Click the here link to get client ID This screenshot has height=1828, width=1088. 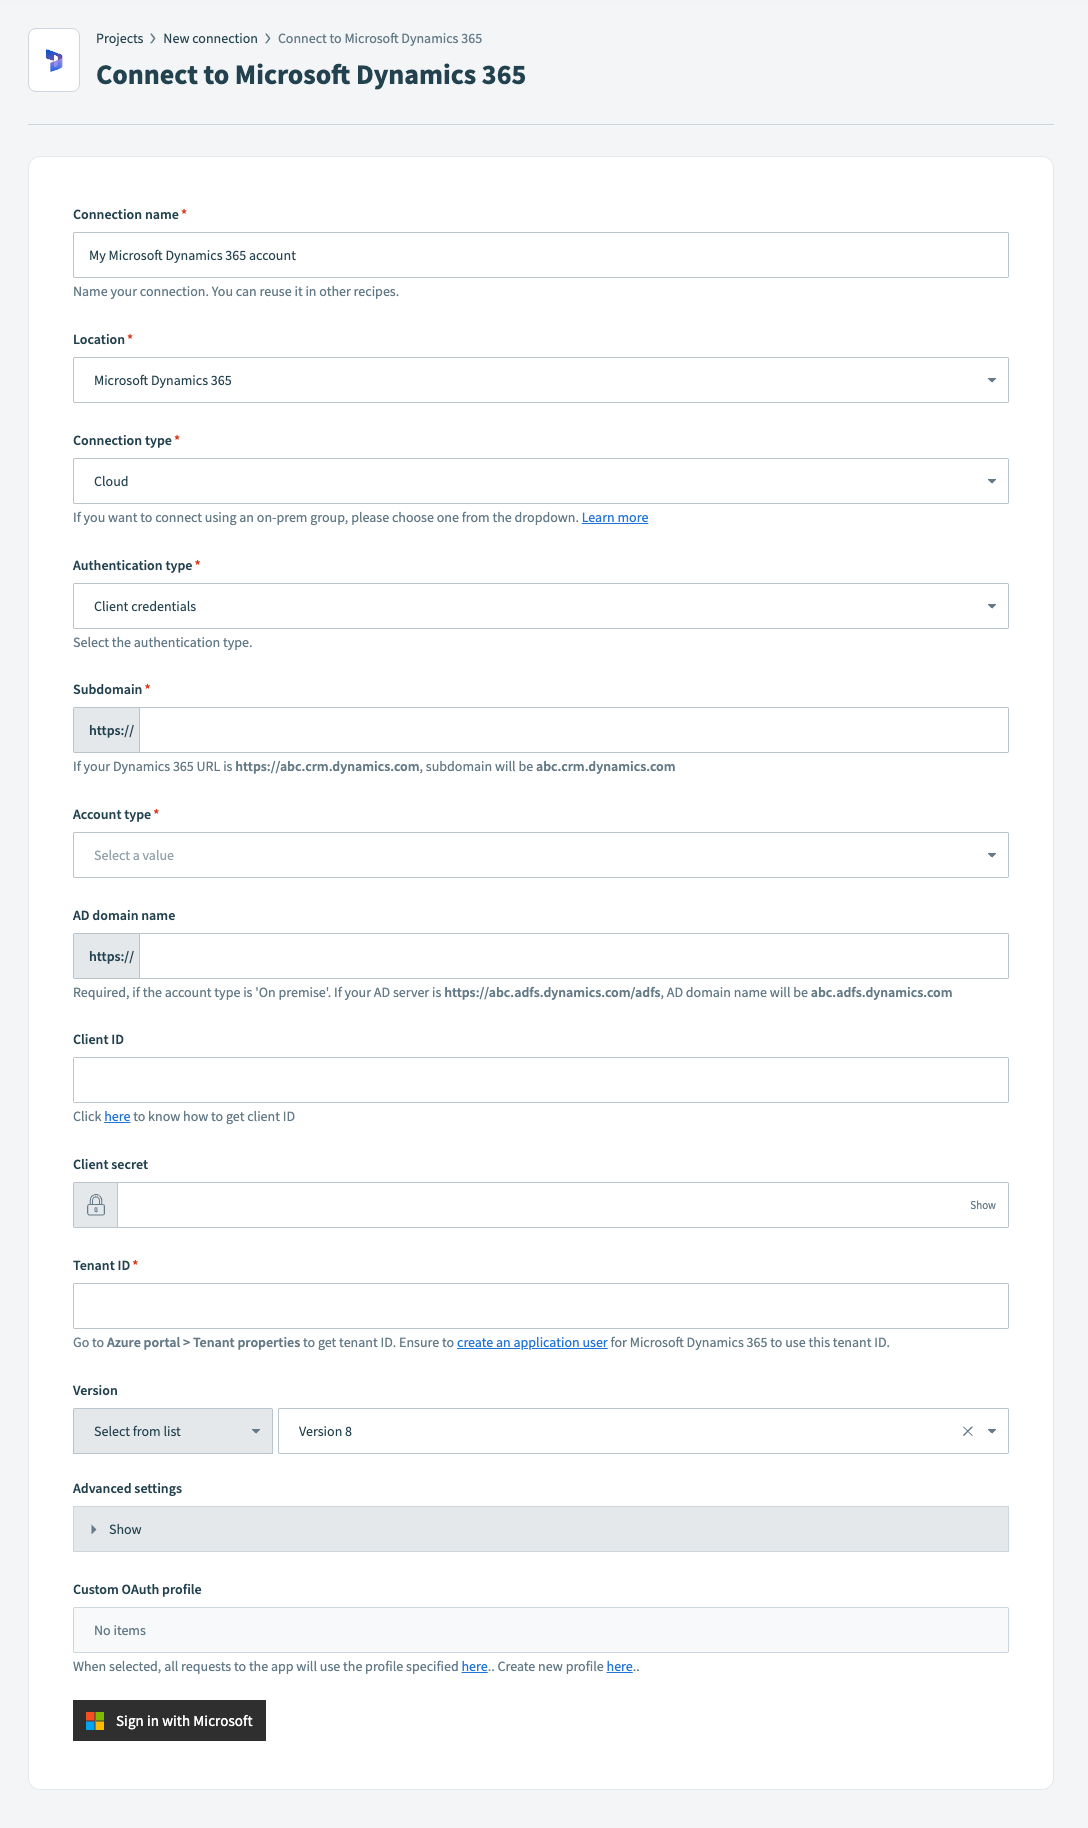[x=117, y=1116]
